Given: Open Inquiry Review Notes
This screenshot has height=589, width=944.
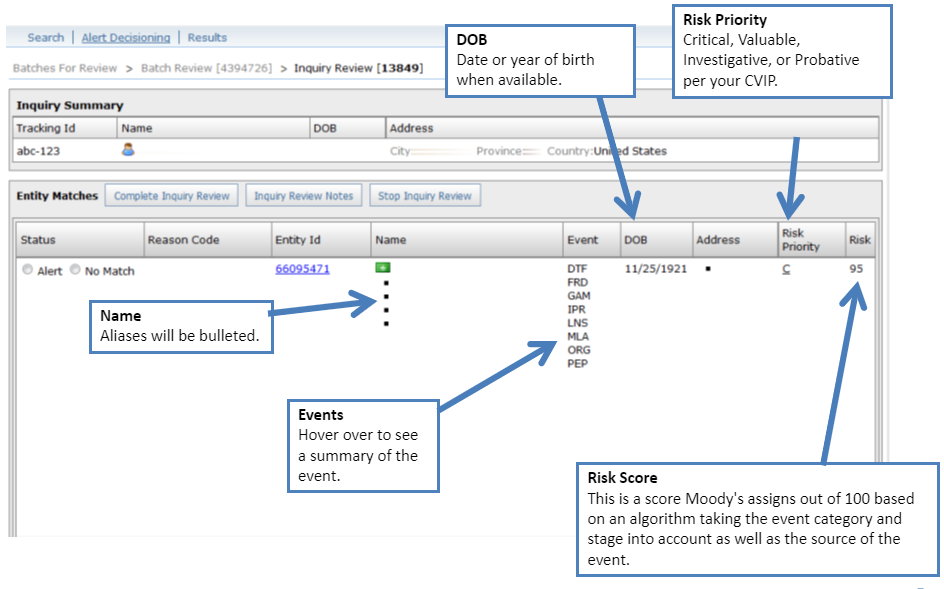Looking at the screenshot, I should [x=303, y=195].
